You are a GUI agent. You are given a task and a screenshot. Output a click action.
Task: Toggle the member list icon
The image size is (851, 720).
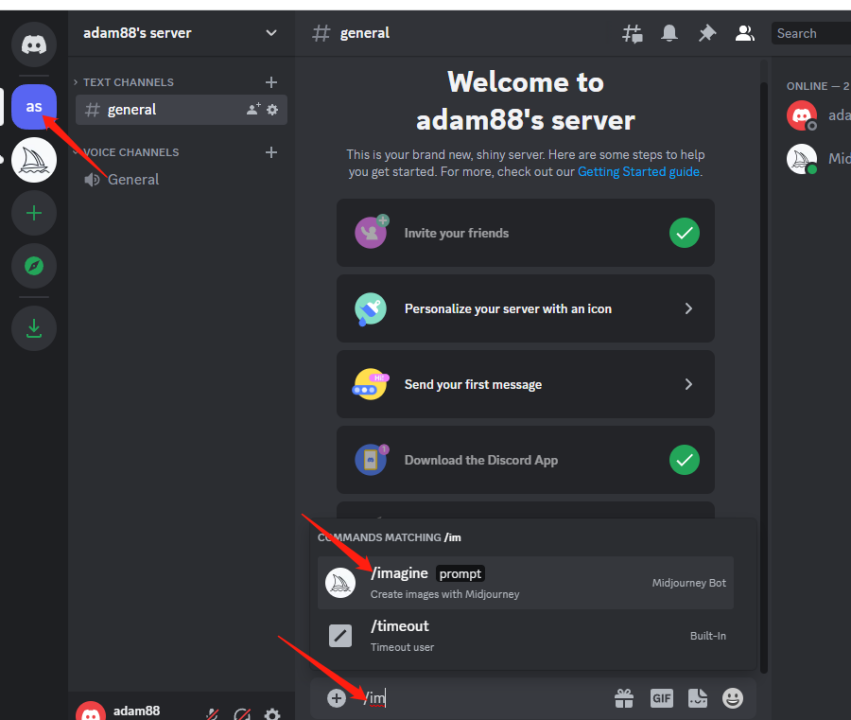745,34
